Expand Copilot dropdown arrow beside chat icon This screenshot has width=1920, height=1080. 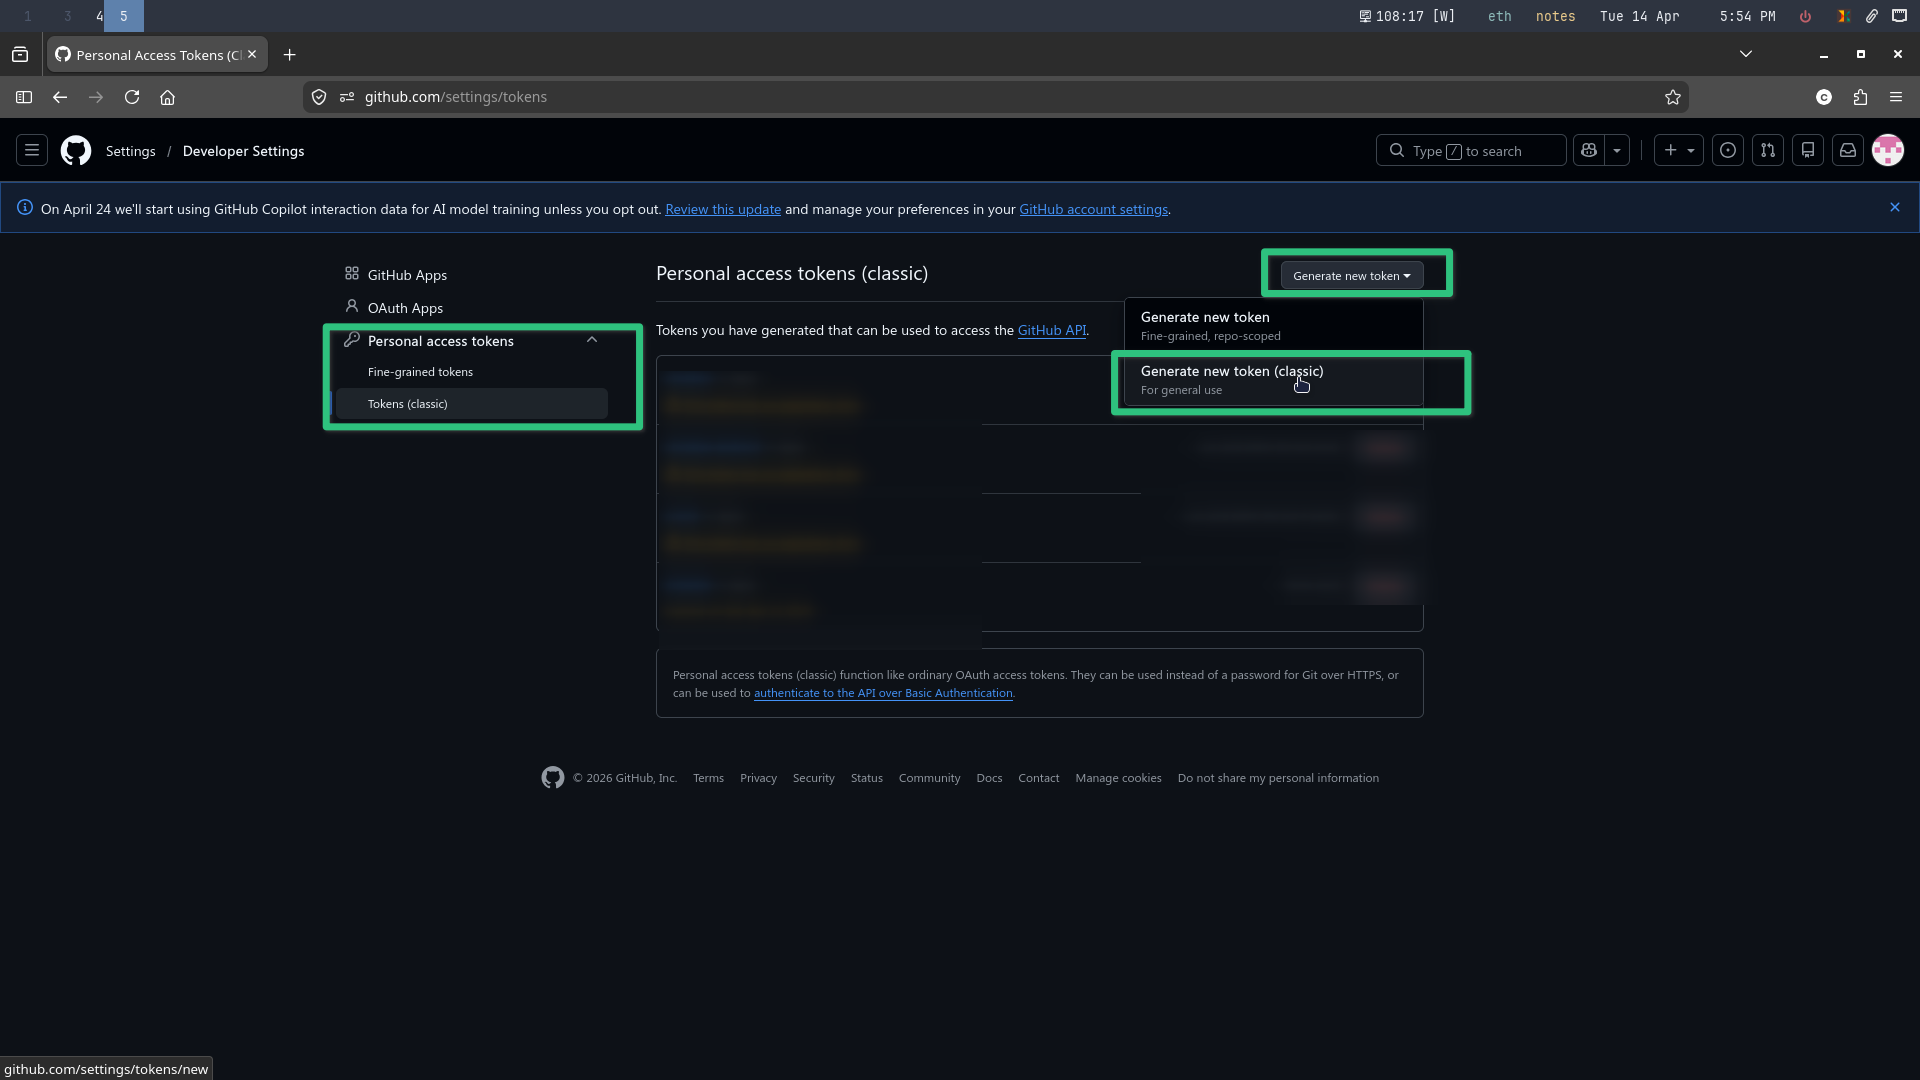point(1617,150)
